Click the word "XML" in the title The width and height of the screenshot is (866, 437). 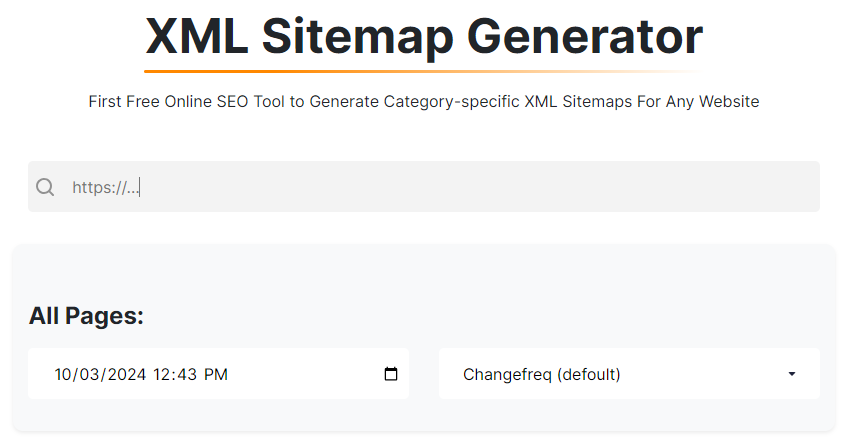[x=196, y=36]
